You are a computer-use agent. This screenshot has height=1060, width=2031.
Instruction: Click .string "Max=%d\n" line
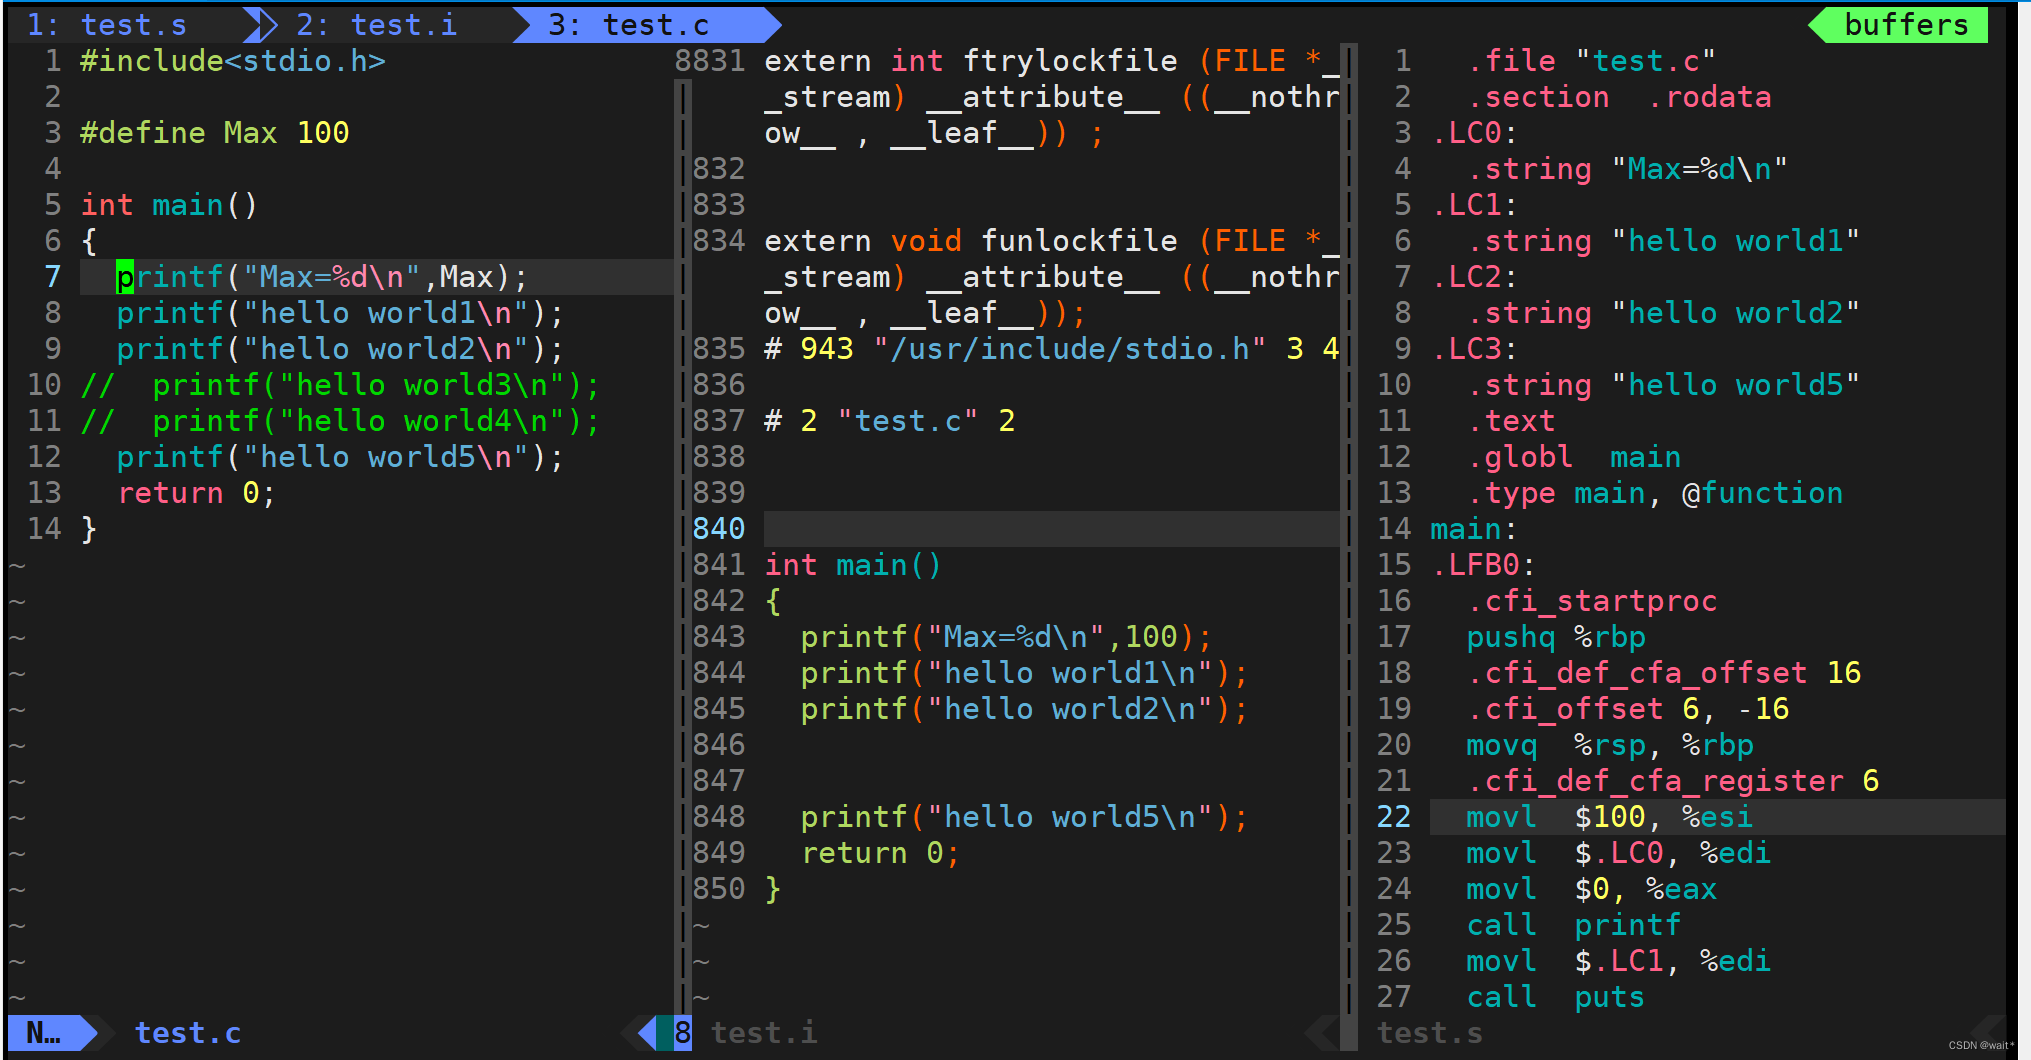(x=1628, y=169)
